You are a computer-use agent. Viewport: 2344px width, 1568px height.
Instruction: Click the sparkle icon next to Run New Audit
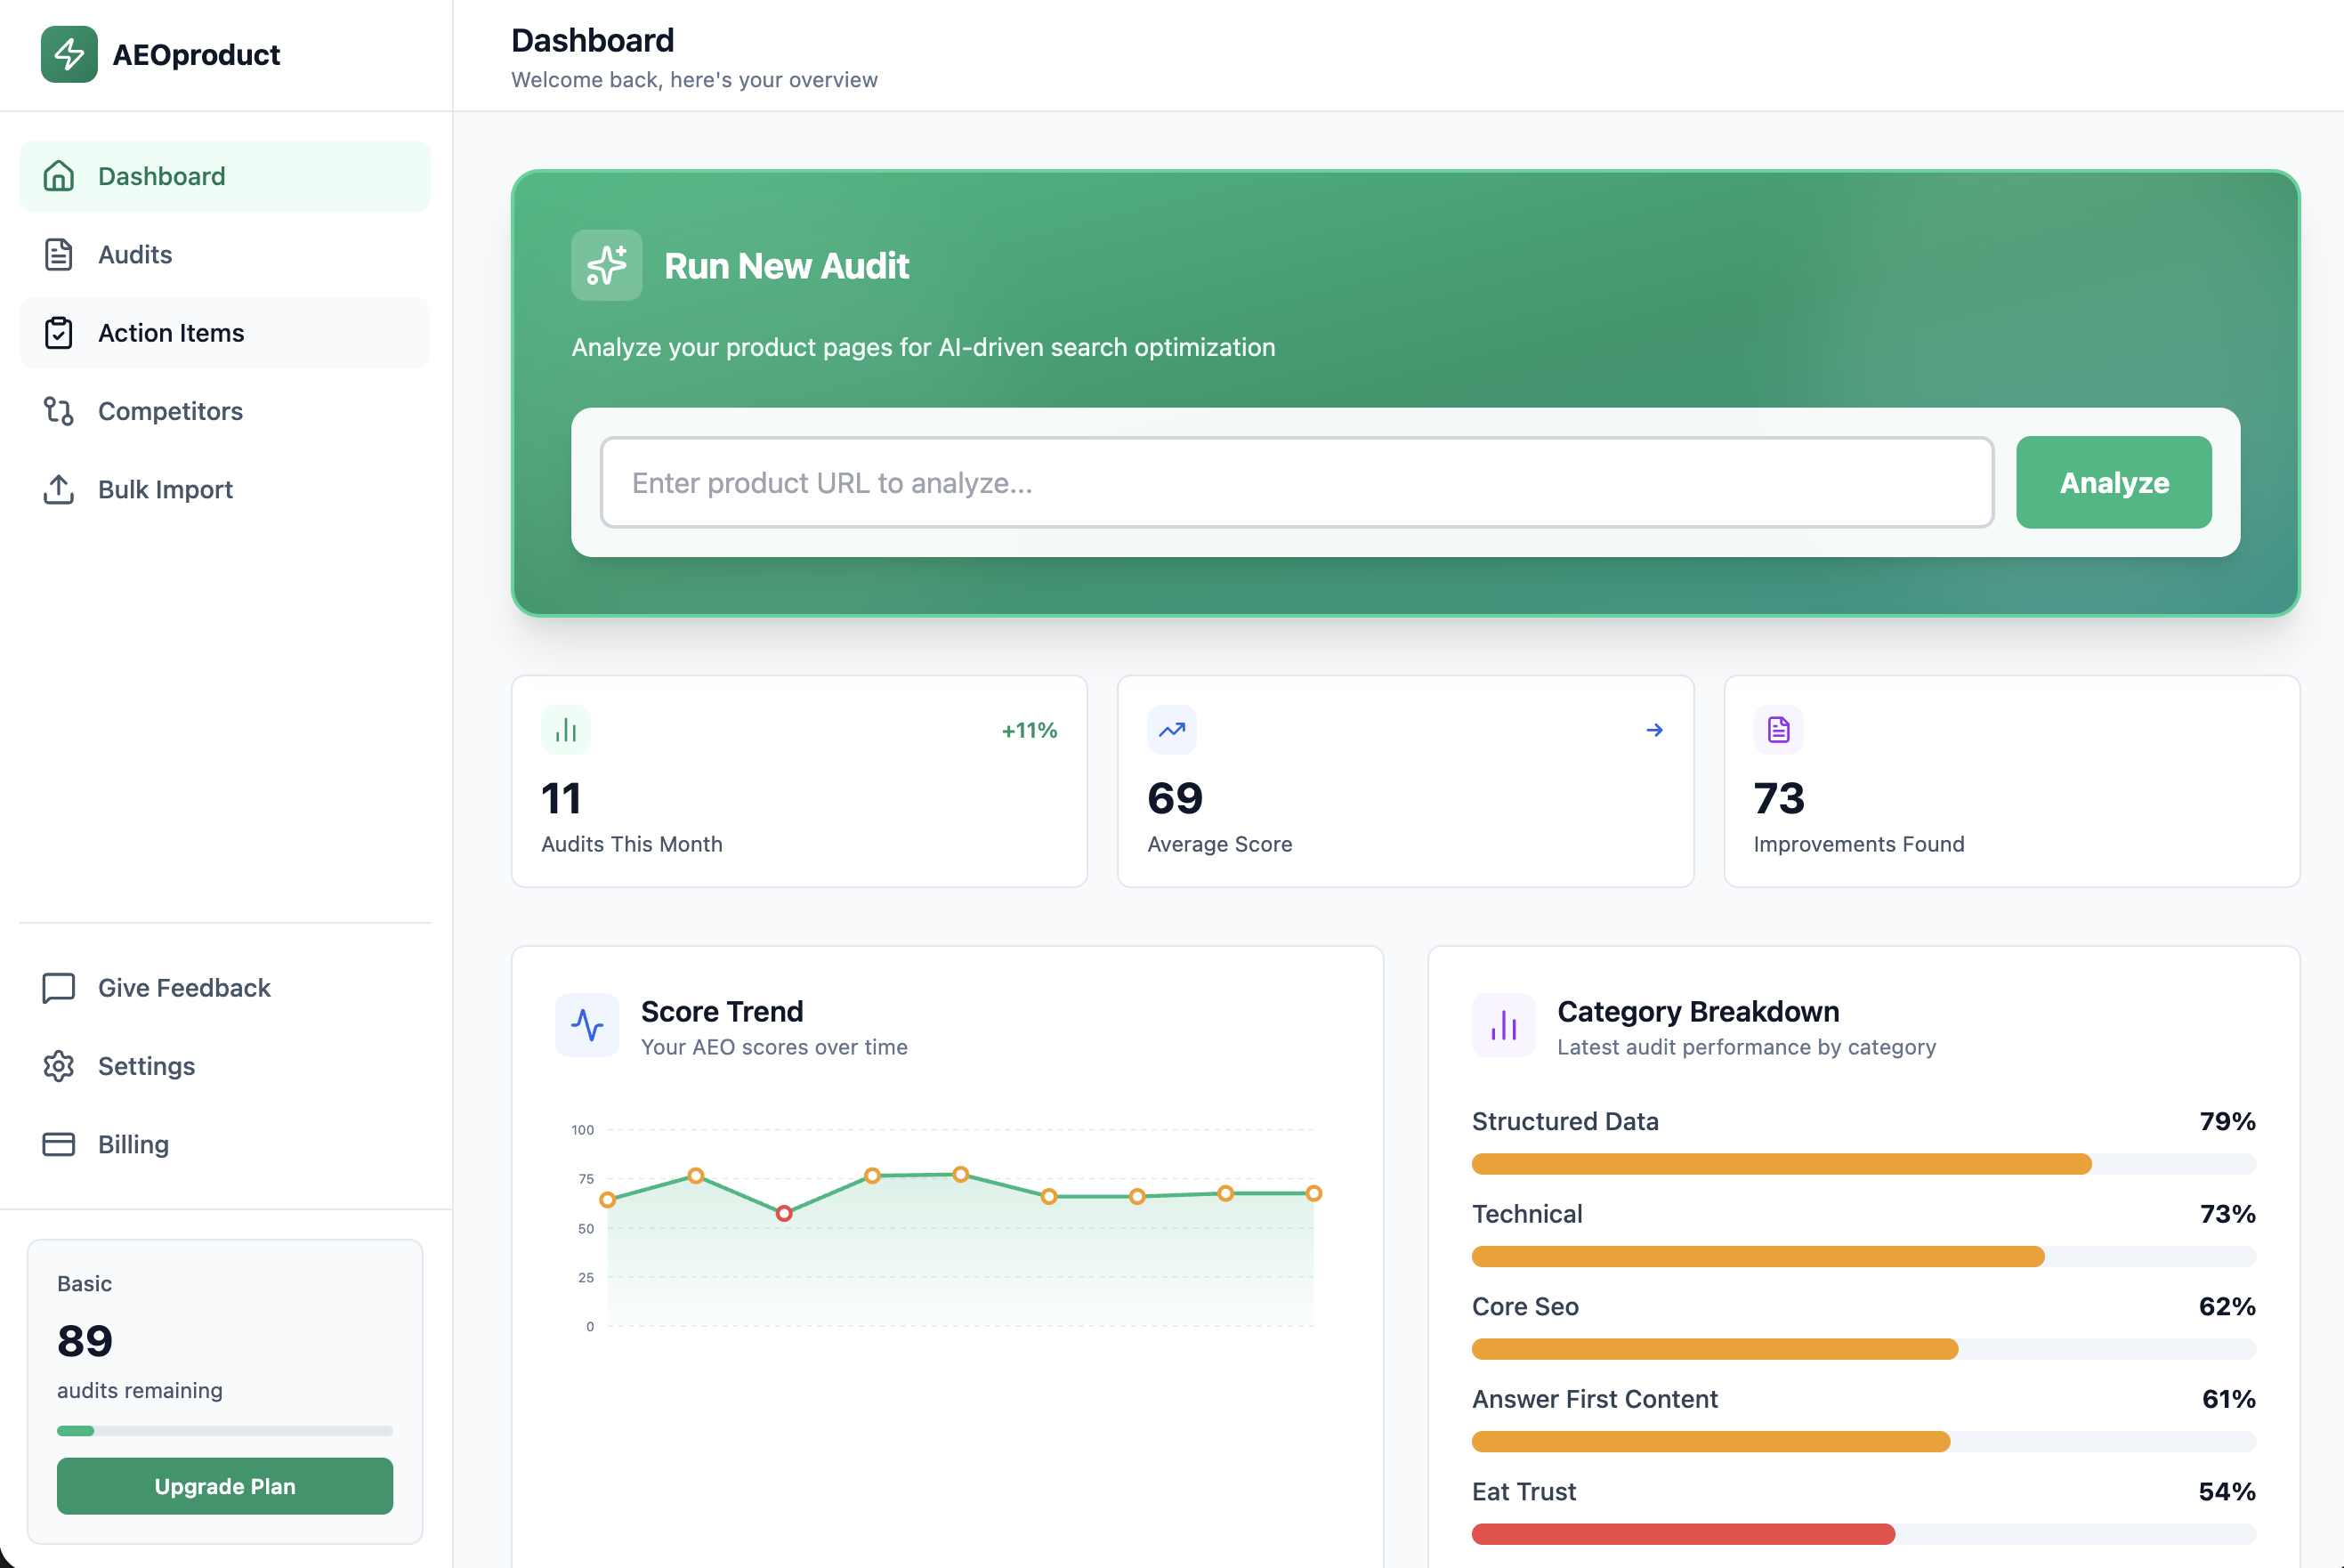pyautogui.click(x=606, y=265)
